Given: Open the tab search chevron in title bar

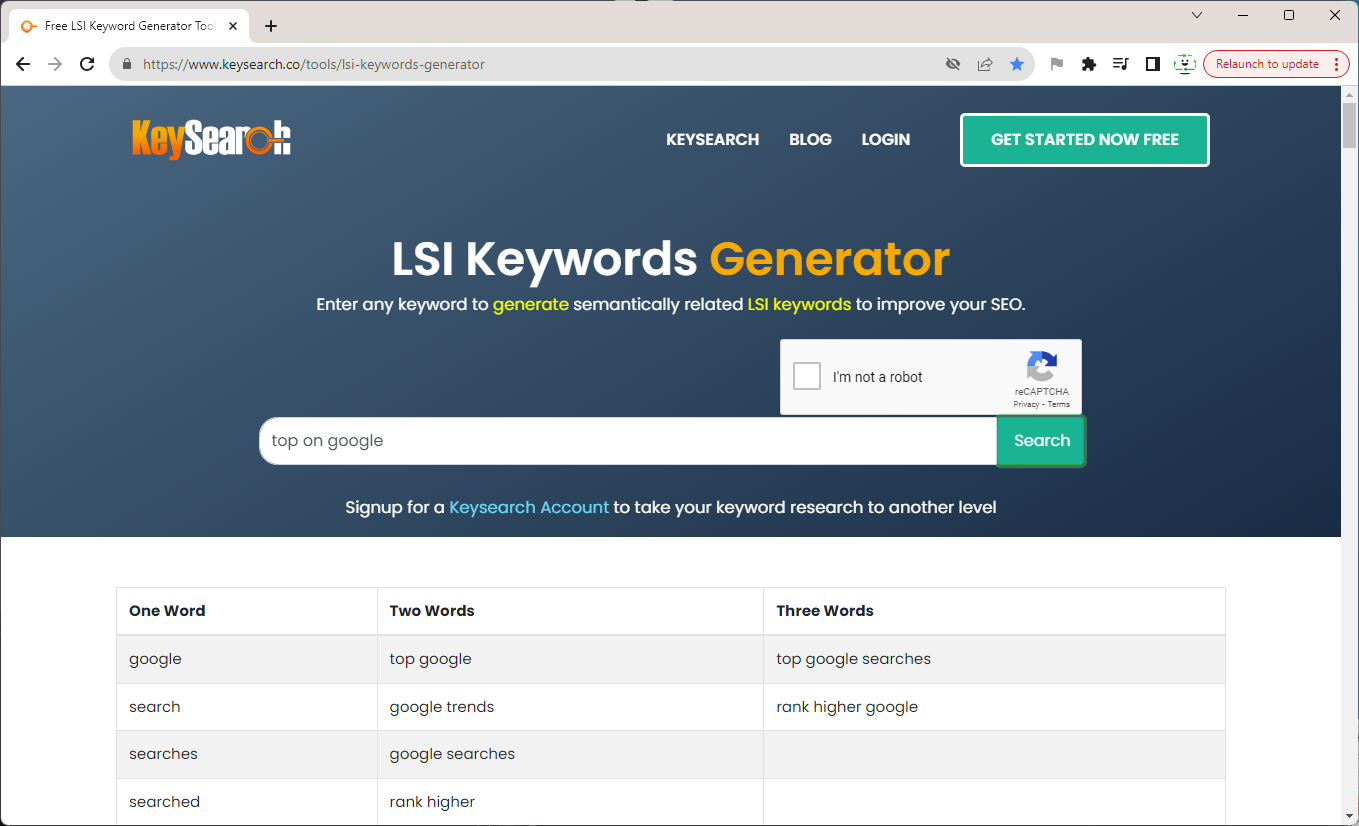Looking at the screenshot, I should pos(1197,15).
